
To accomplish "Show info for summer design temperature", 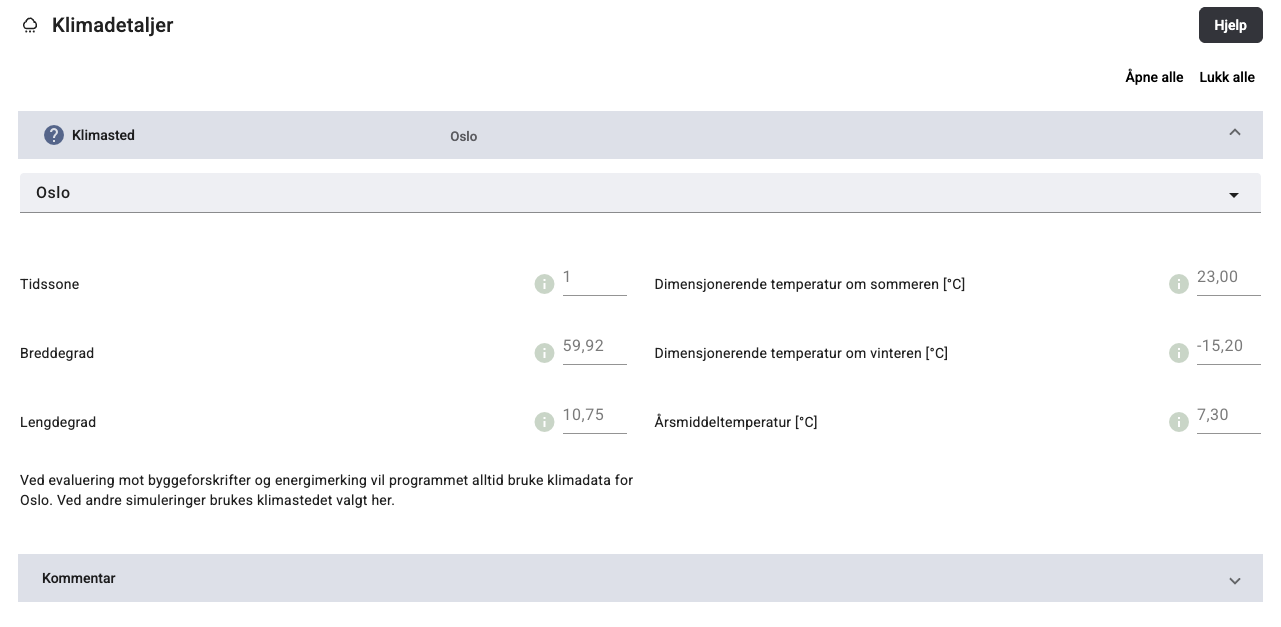I will 1178,284.
